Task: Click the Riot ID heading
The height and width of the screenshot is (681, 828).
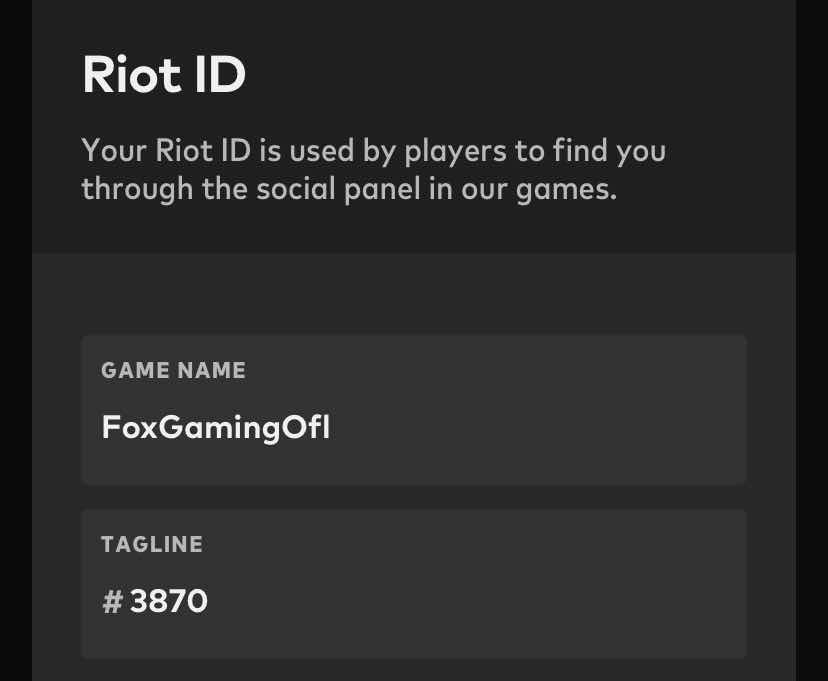Action: tap(164, 75)
